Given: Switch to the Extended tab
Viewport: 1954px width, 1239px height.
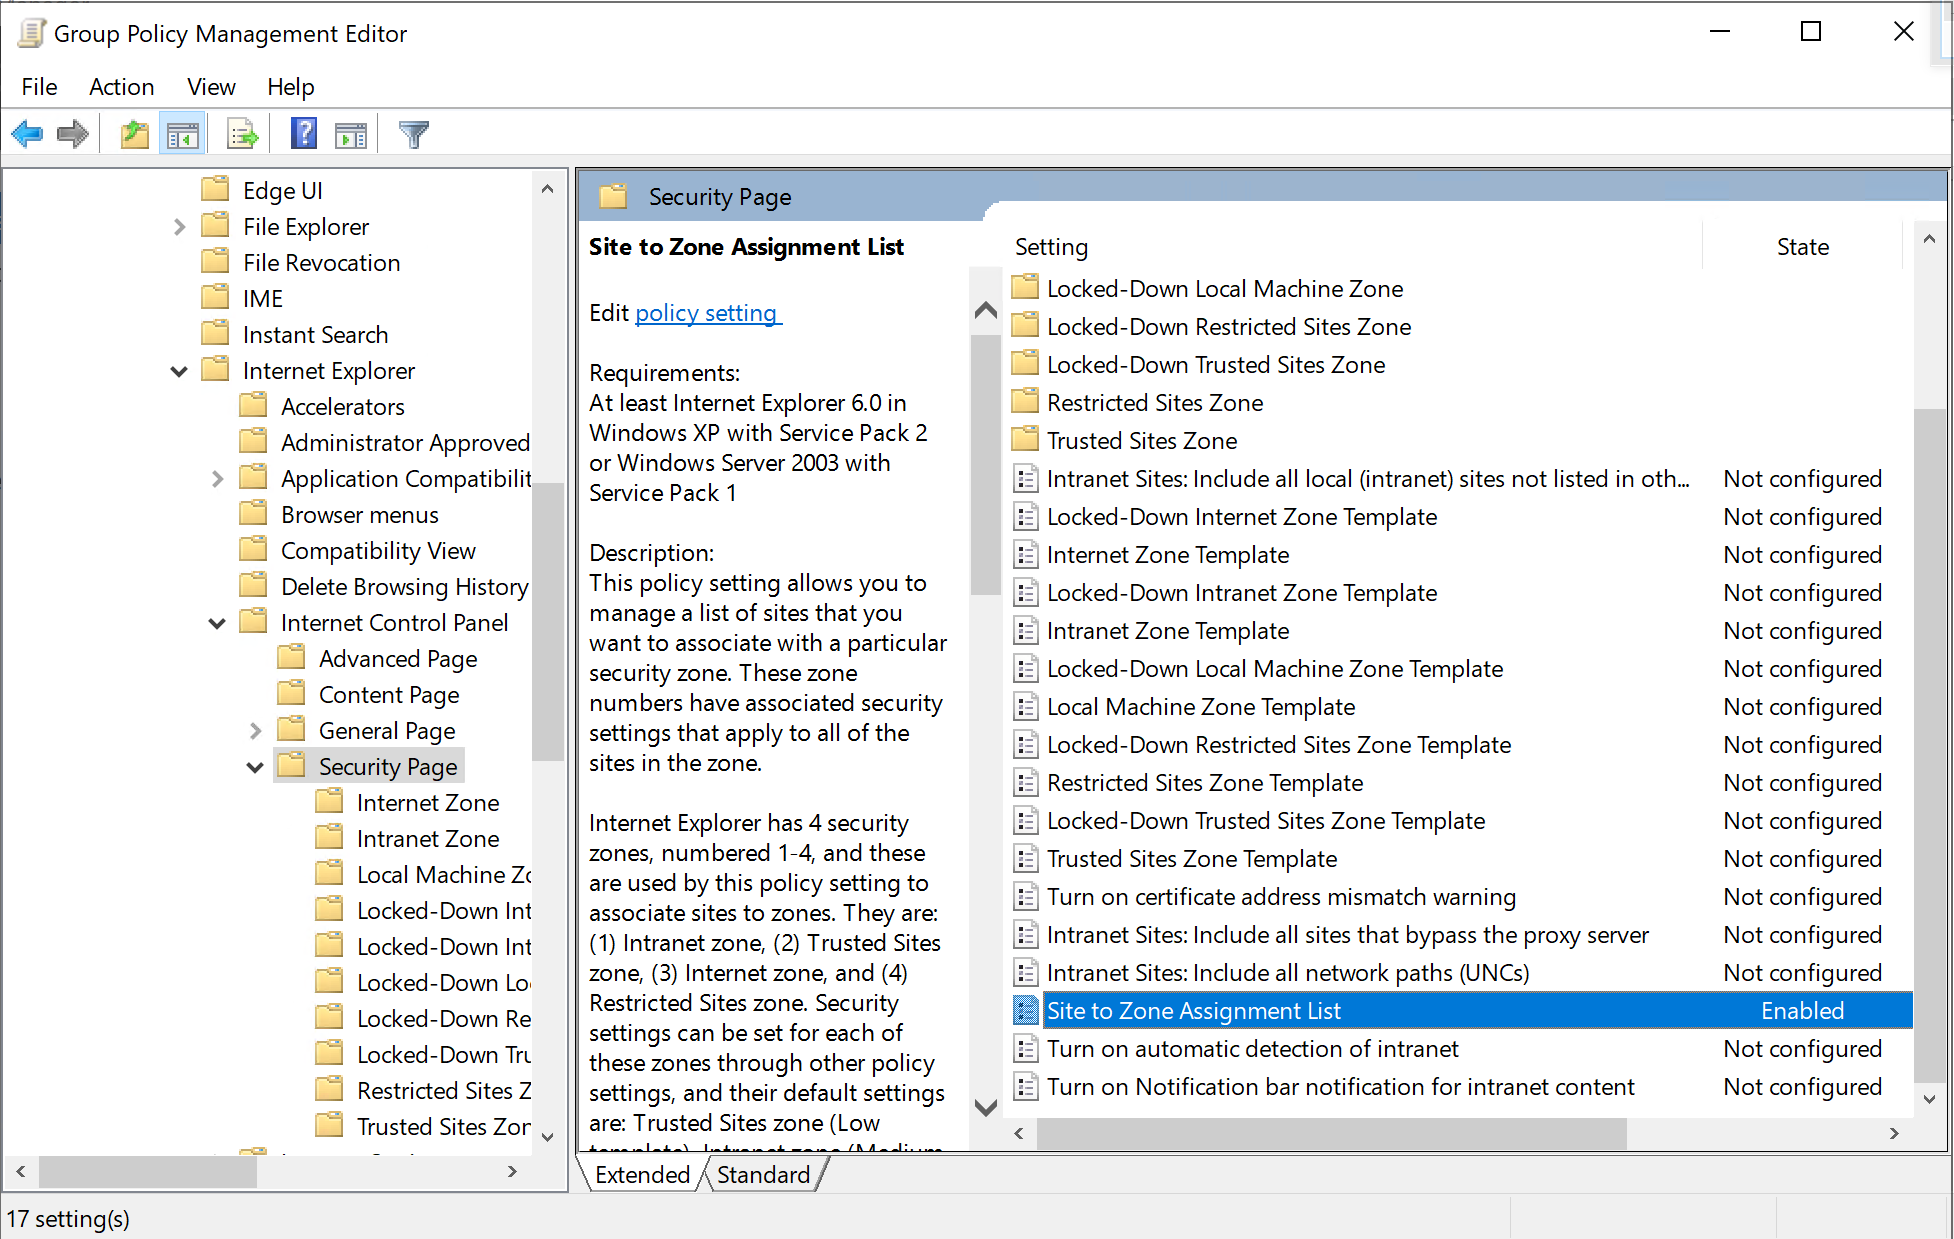Looking at the screenshot, I should point(642,1174).
